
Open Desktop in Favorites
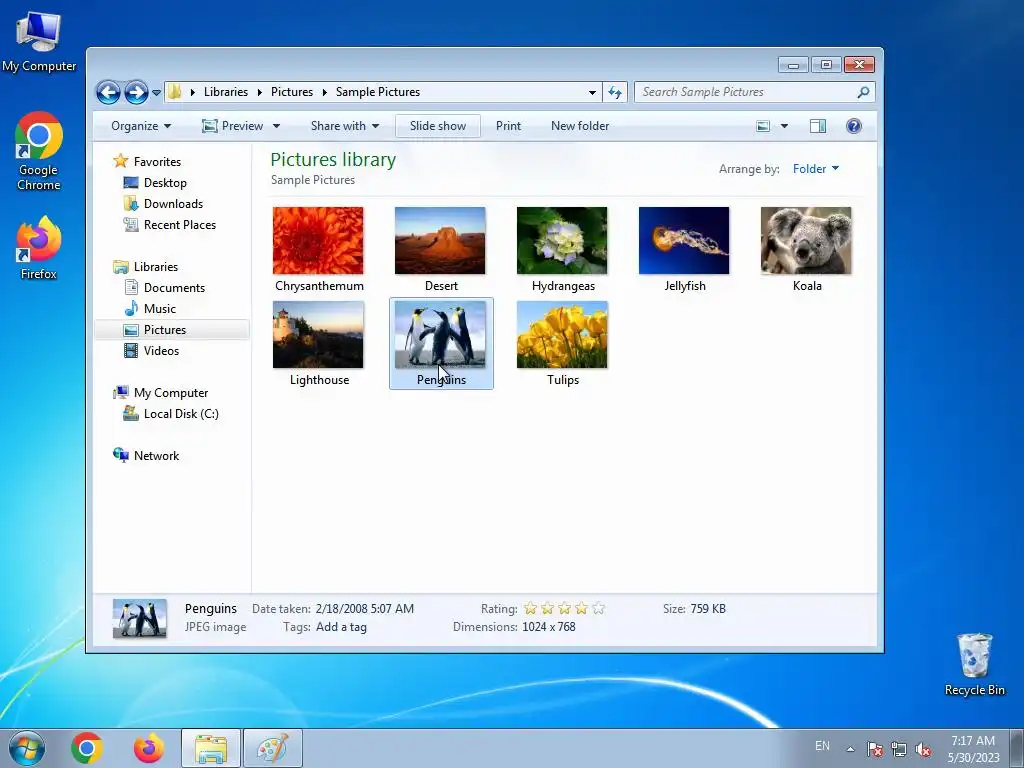[x=165, y=183]
